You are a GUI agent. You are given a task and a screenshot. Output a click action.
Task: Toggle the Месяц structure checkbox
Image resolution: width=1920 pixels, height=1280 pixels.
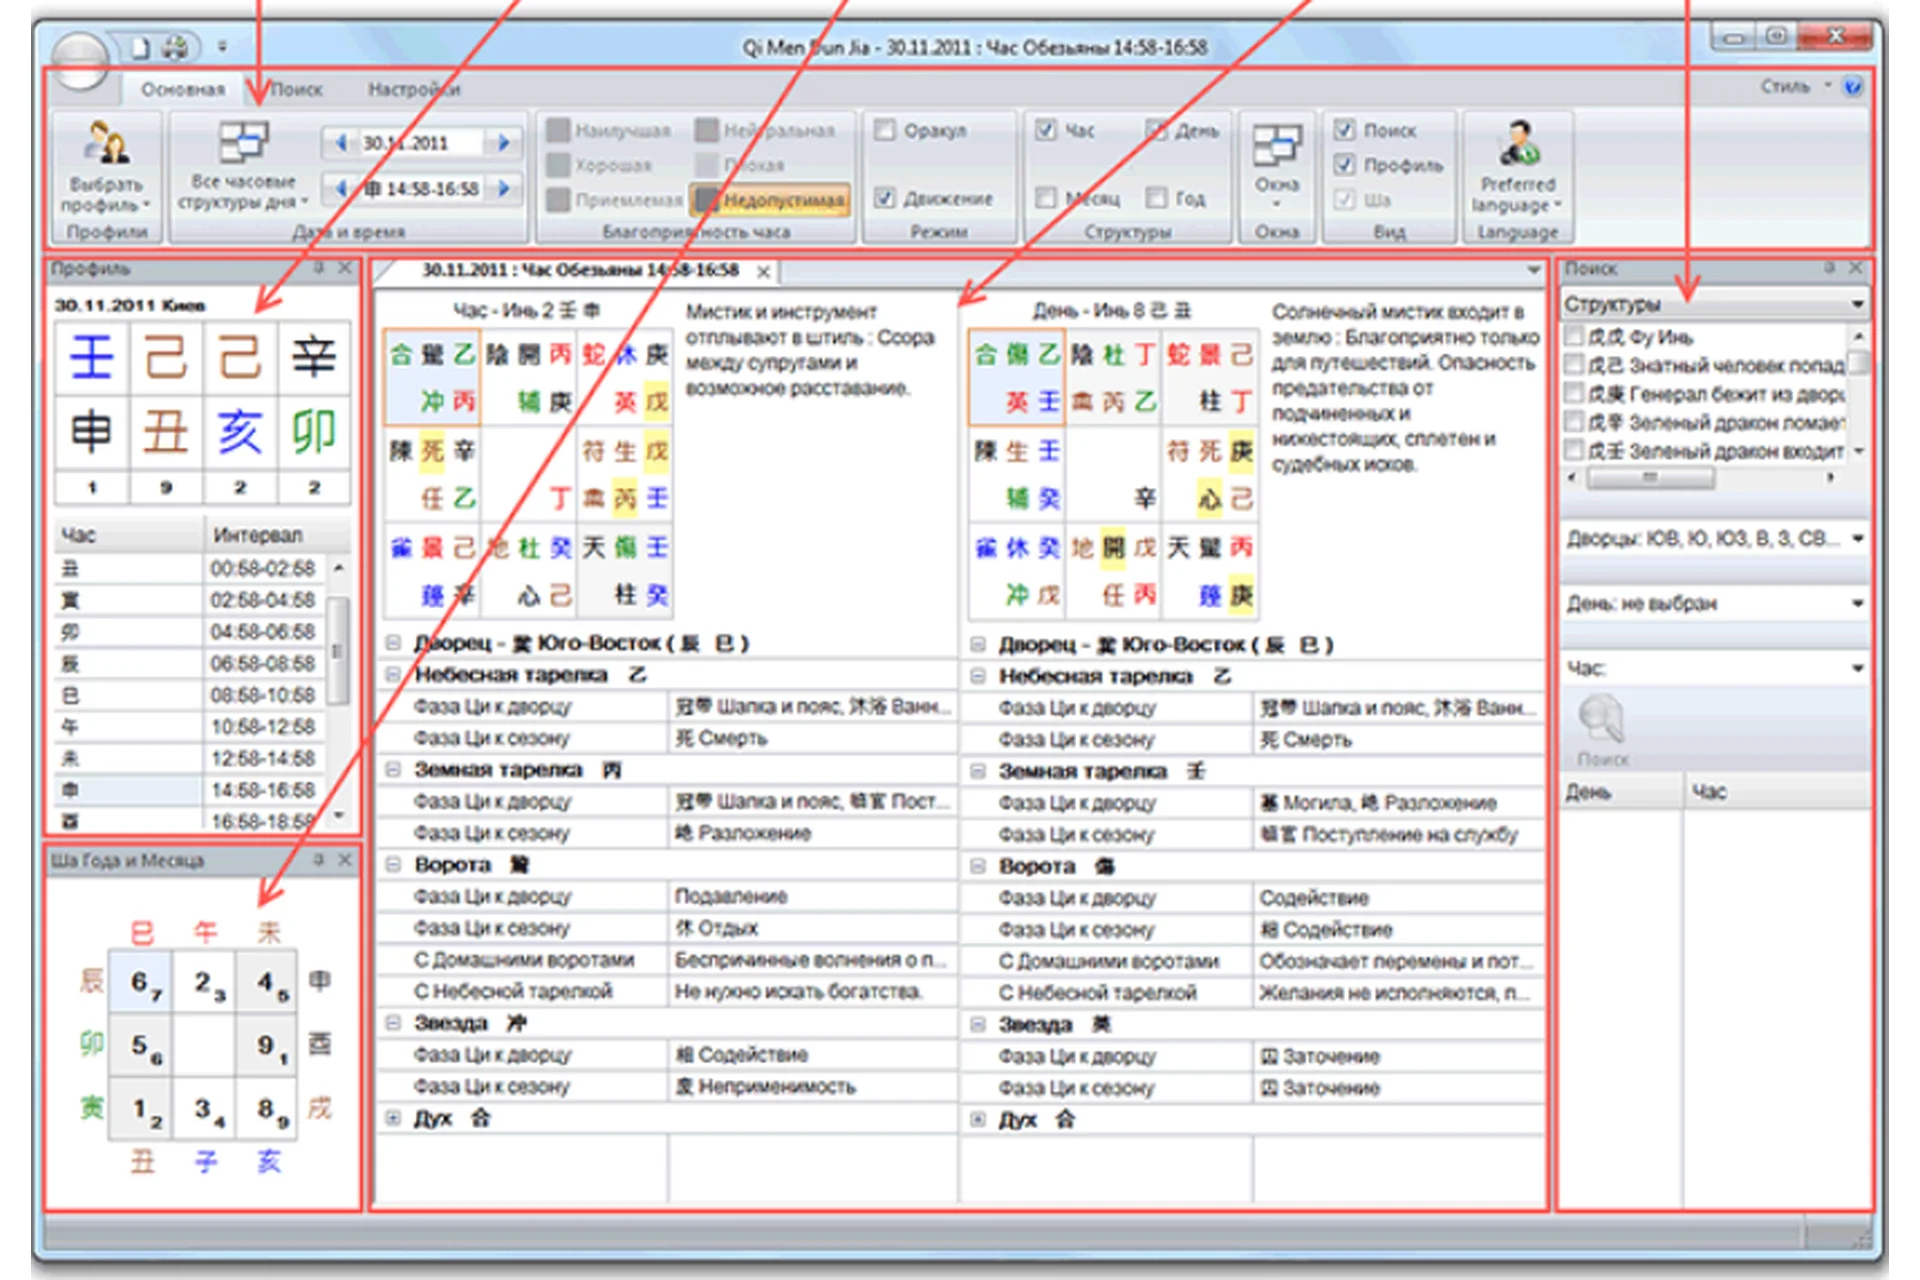[1046, 198]
